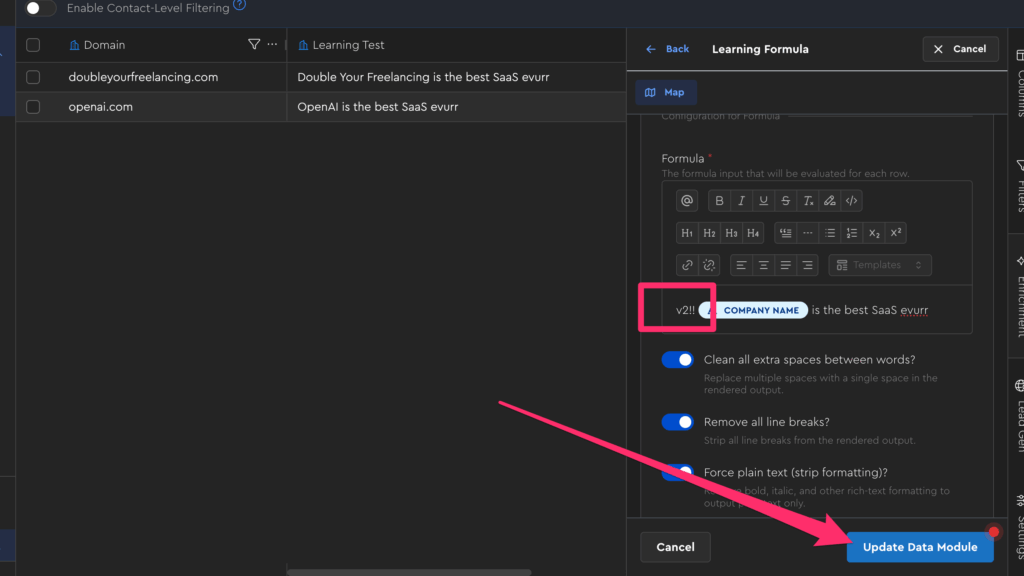Go Back from Learning Formula panel

[x=668, y=49]
